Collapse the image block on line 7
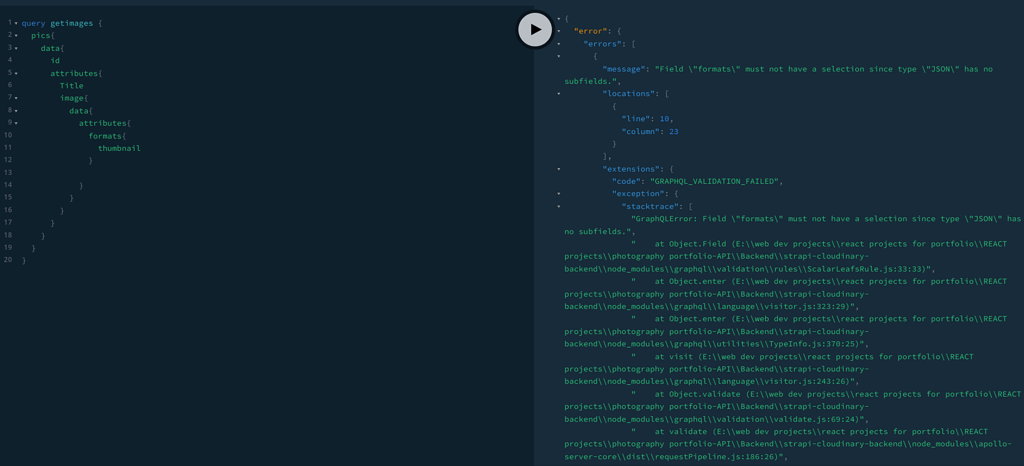 (x=16, y=98)
